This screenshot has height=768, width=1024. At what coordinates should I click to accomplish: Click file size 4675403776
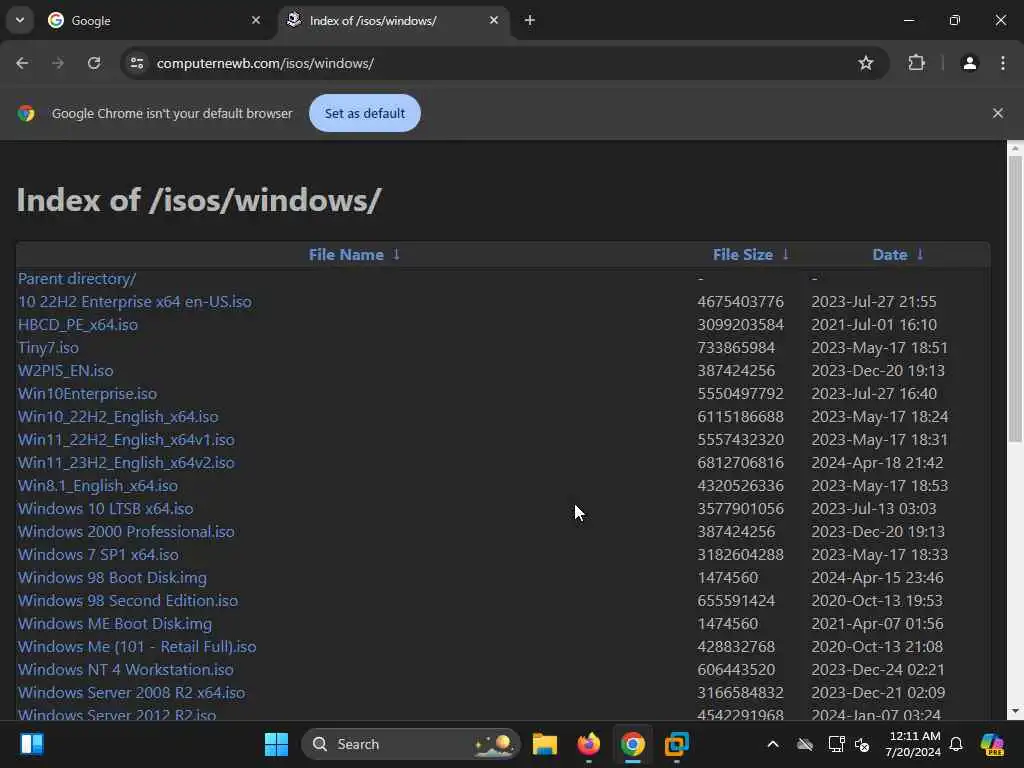coord(740,302)
